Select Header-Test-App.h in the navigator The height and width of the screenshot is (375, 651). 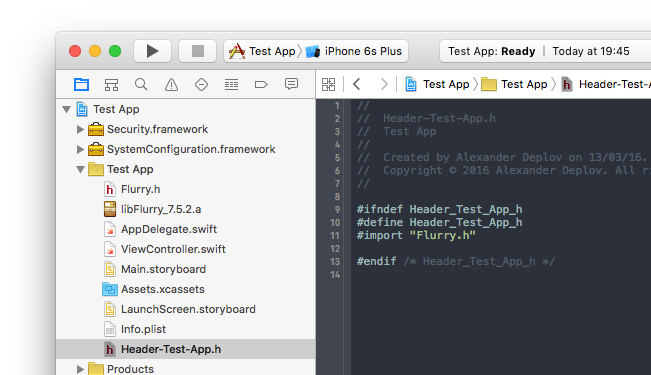click(186, 349)
